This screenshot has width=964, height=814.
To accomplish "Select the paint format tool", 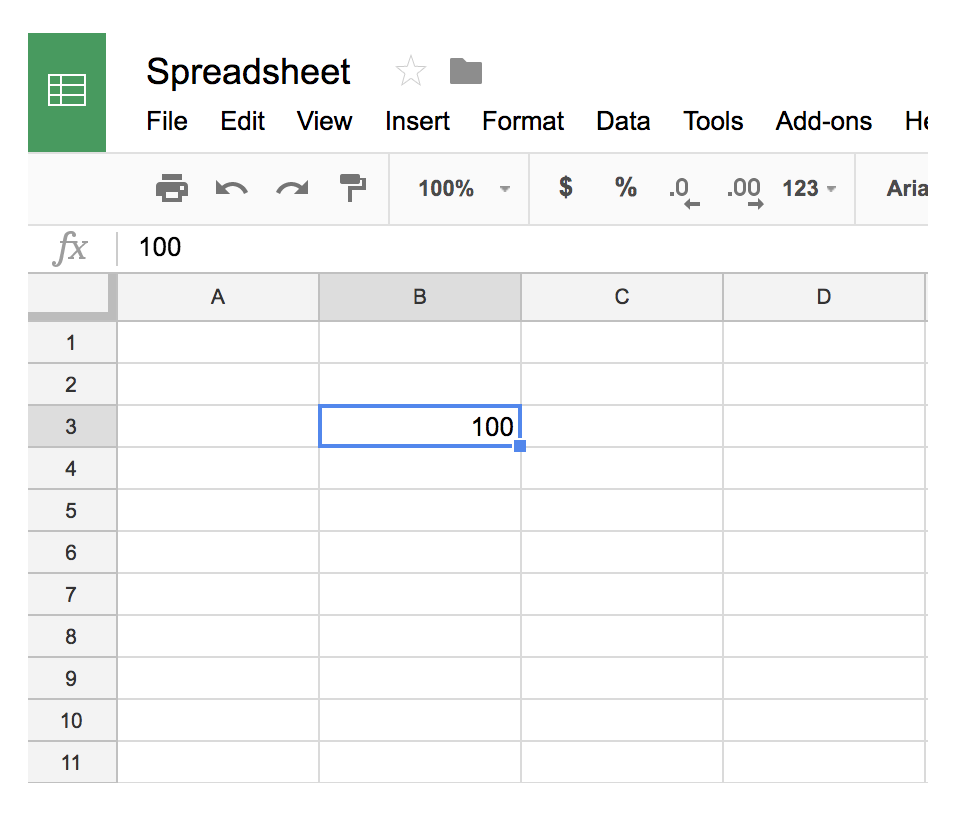I will tap(352, 188).
